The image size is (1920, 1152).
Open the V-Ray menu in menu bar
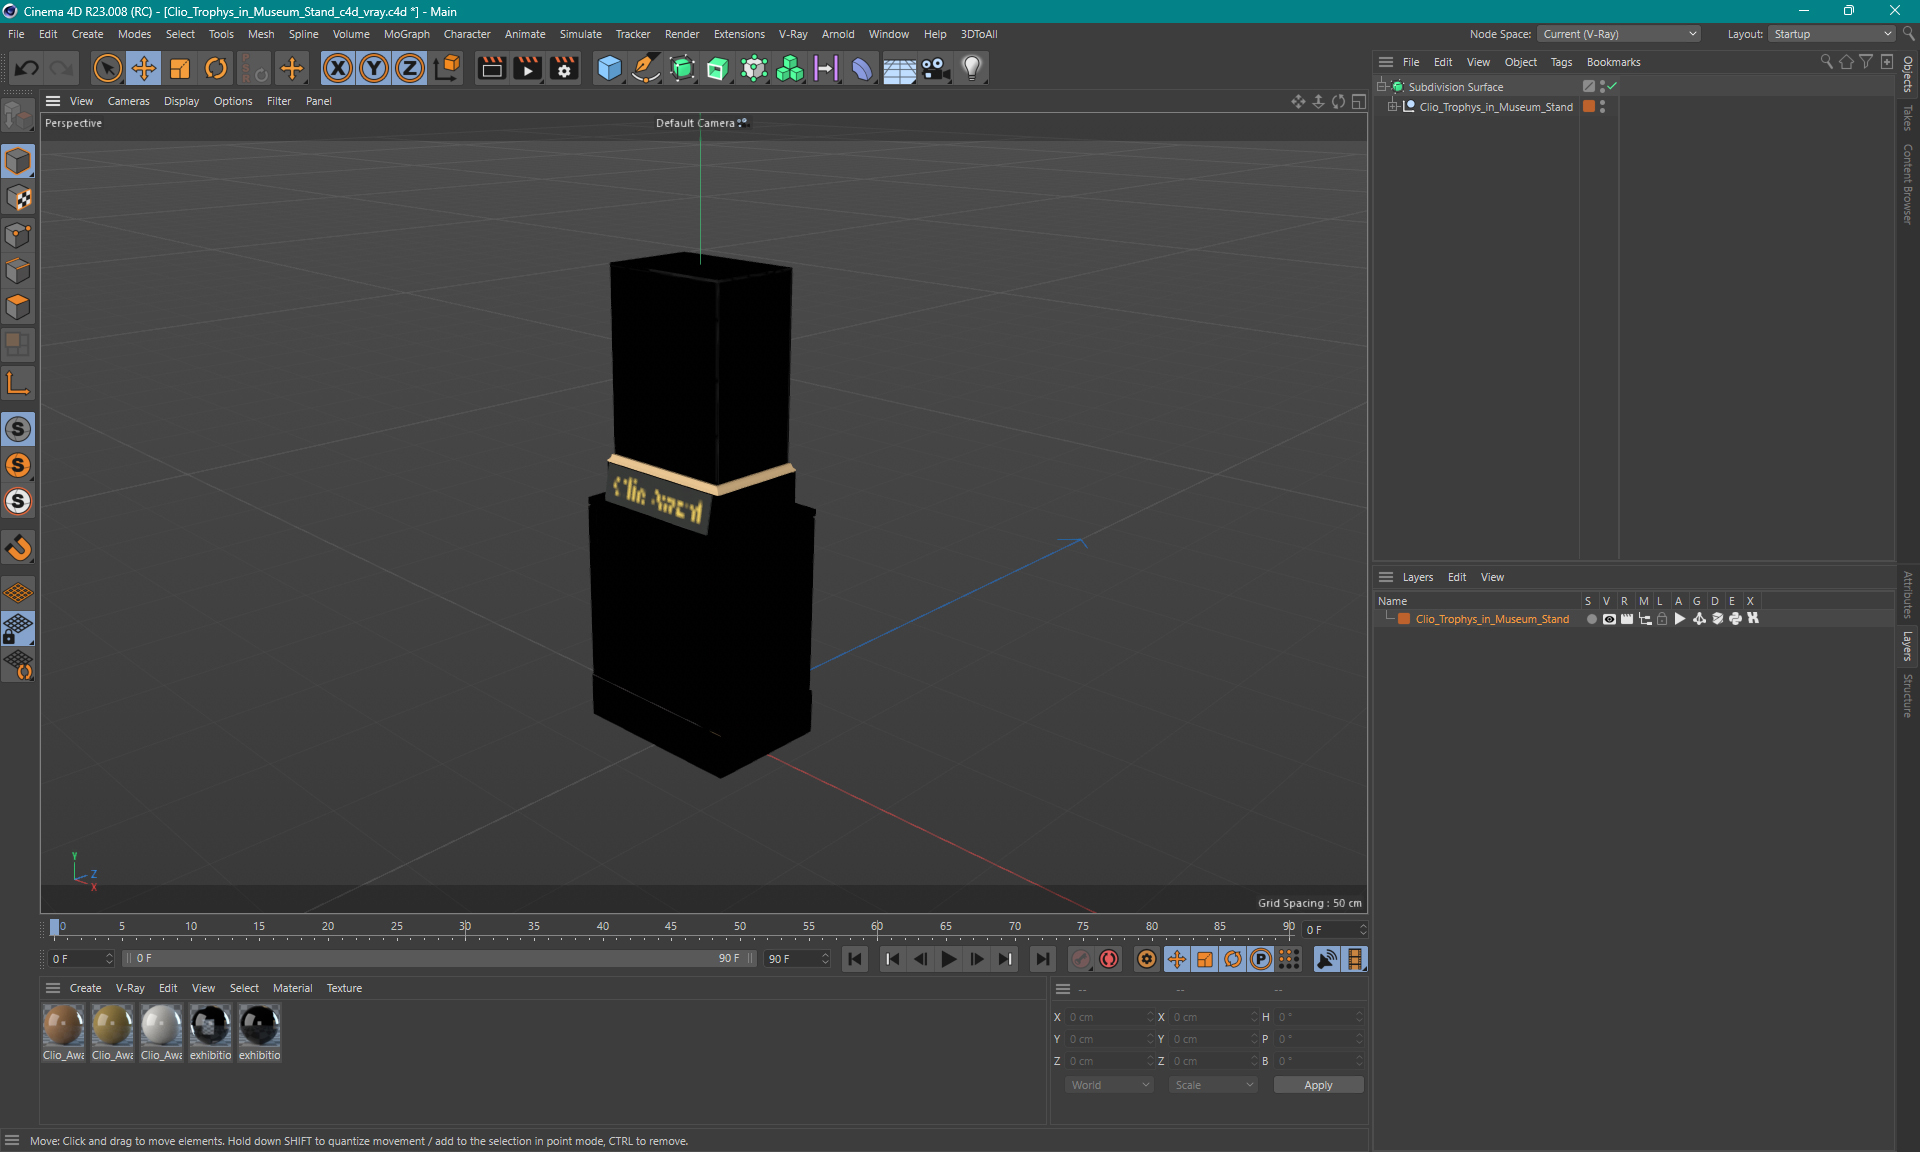(793, 34)
